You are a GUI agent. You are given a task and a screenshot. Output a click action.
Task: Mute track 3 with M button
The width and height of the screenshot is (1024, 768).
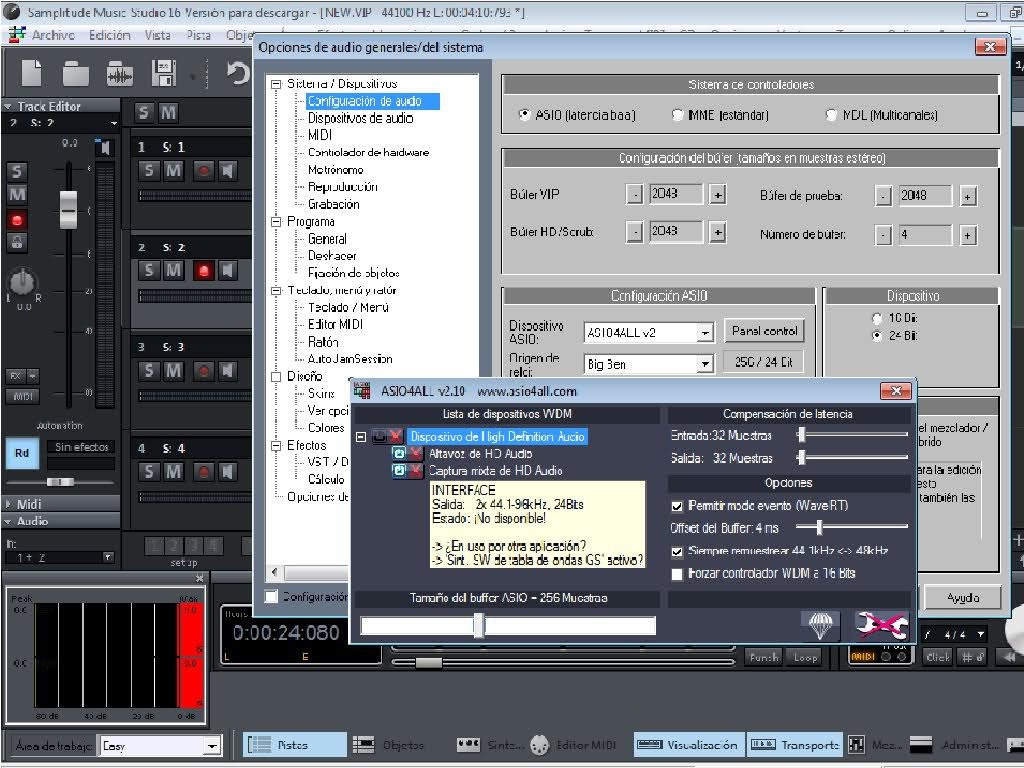point(173,371)
